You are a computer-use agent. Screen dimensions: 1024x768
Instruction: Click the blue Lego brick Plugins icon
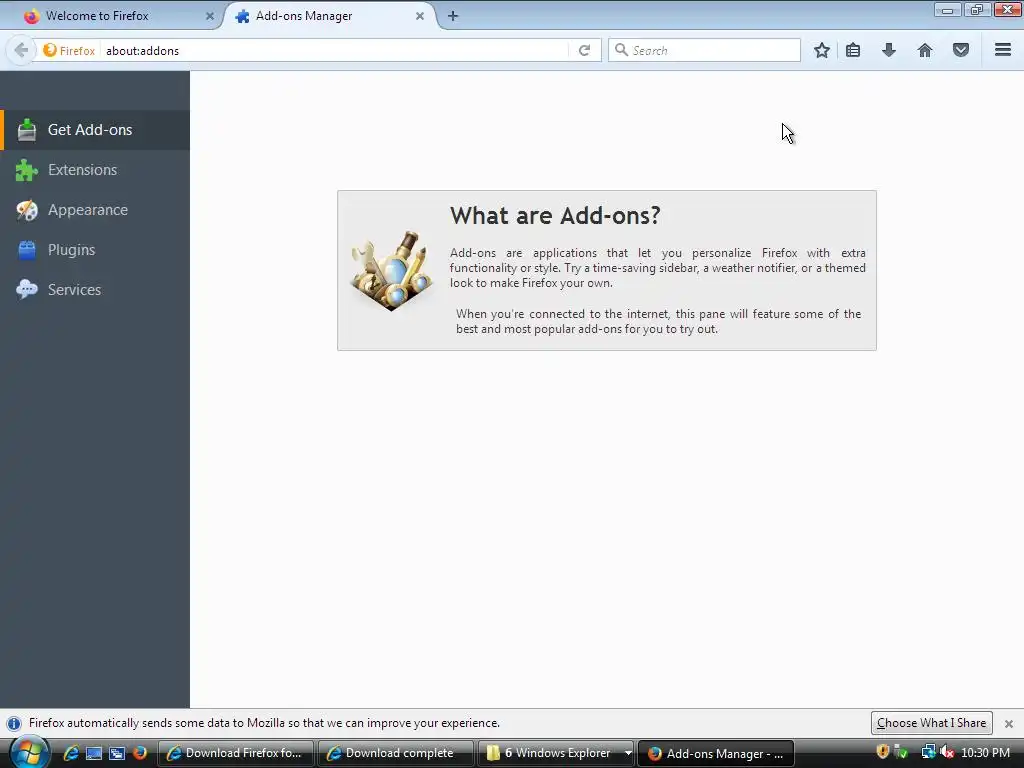tap(27, 249)
